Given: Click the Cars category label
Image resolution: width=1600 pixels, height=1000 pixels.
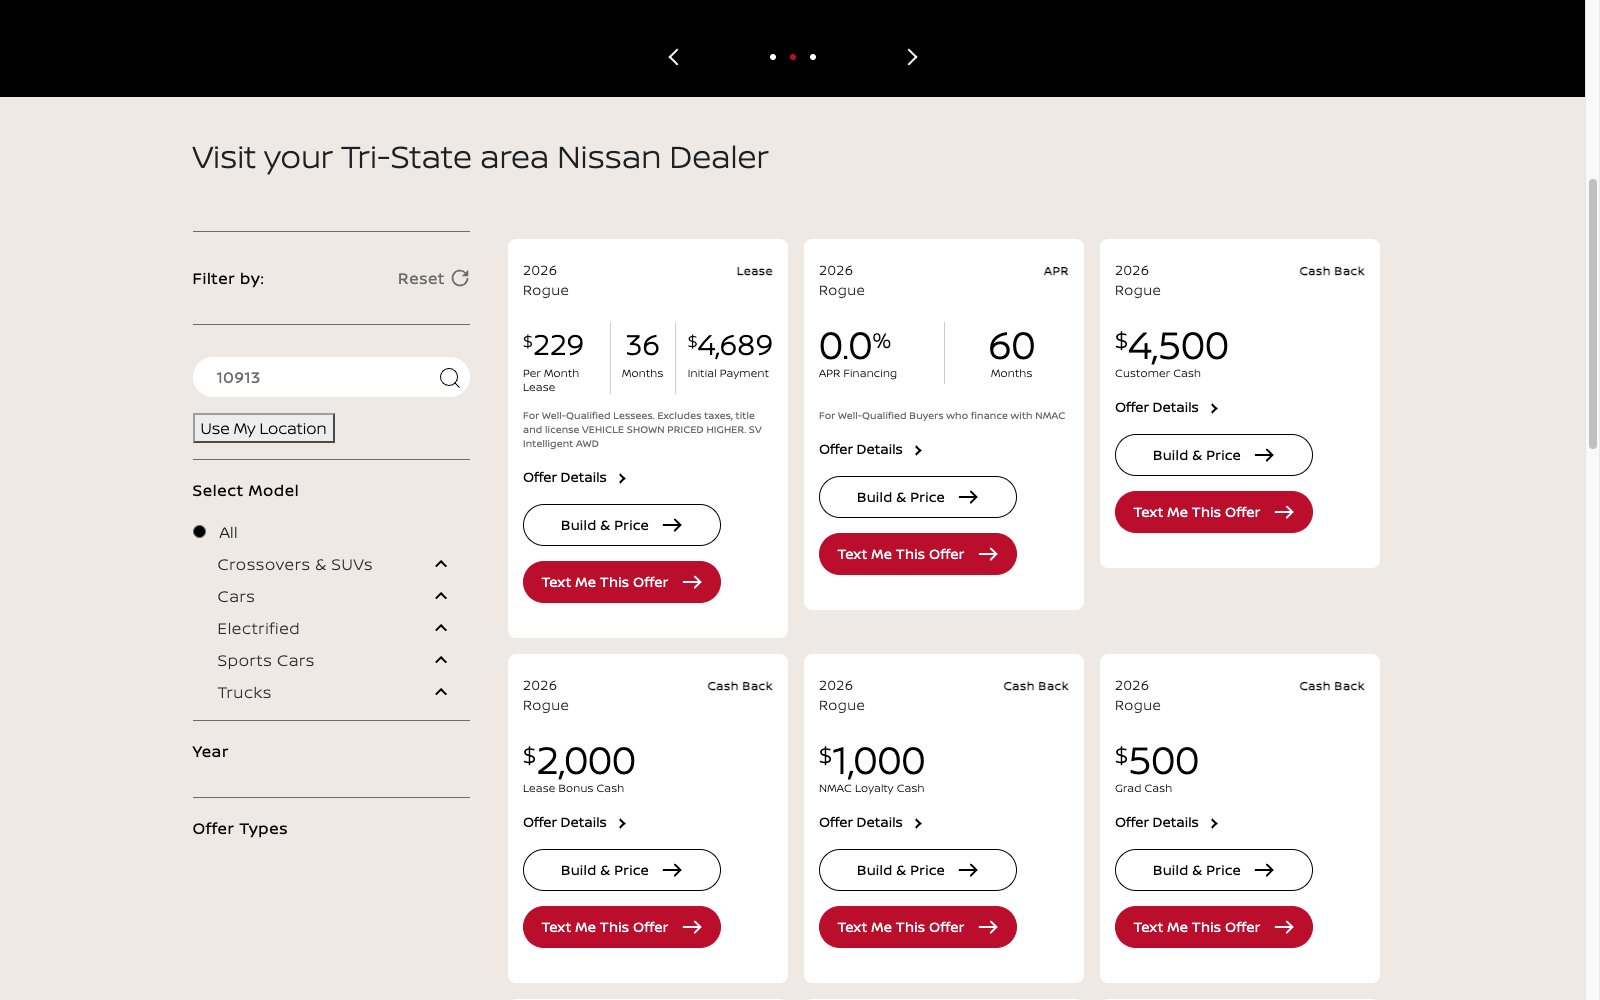Looking at the screenshot, I should click(x=236, y=597).
